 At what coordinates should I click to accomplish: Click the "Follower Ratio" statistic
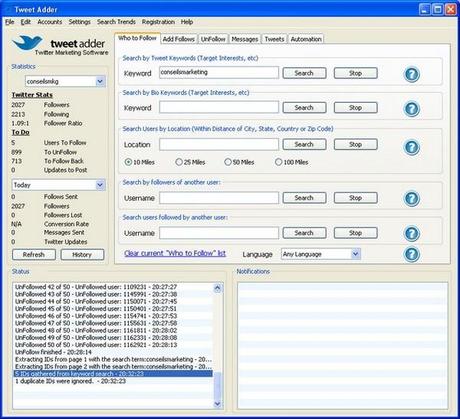[x=63, y=123]
